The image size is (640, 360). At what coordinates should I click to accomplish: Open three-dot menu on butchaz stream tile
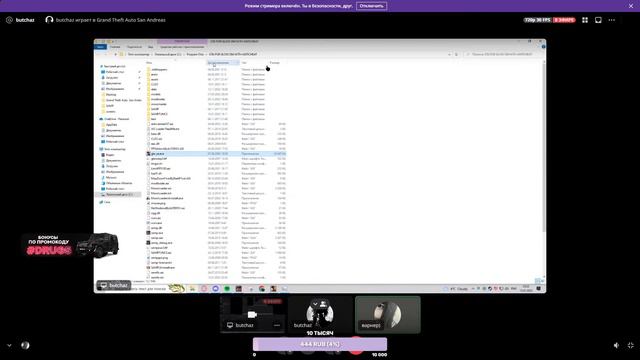click(x=277, y=325)
